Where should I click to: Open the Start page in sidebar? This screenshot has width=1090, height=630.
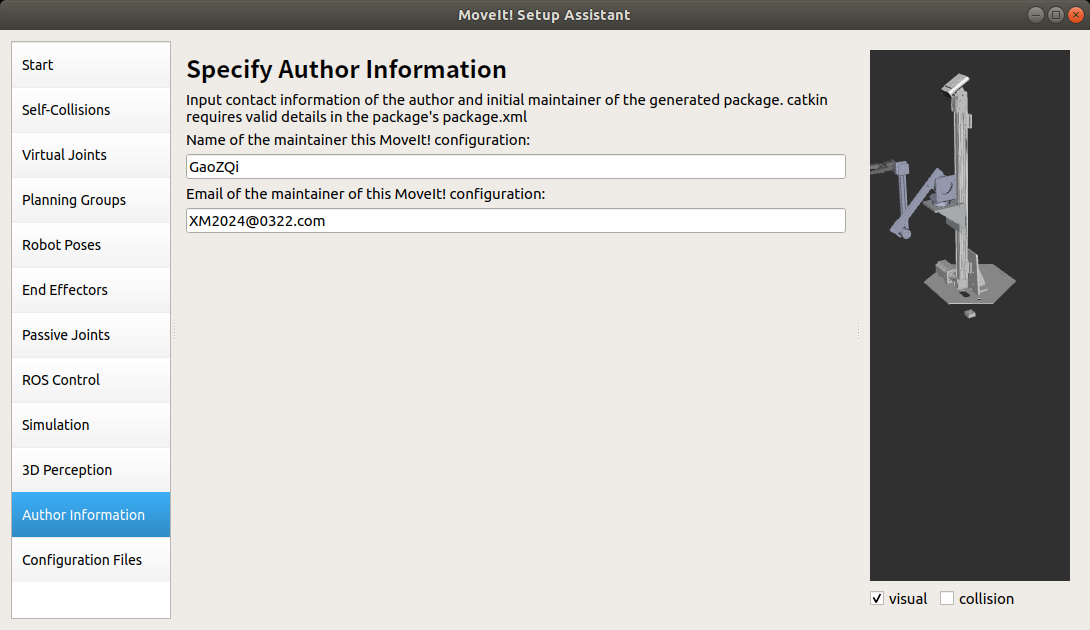point(91,65)
